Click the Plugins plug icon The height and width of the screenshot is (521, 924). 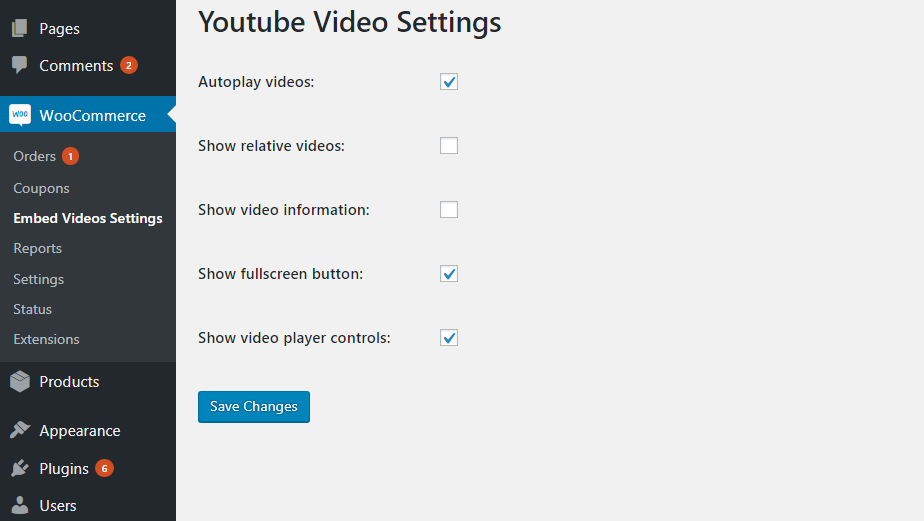[20, 468]
